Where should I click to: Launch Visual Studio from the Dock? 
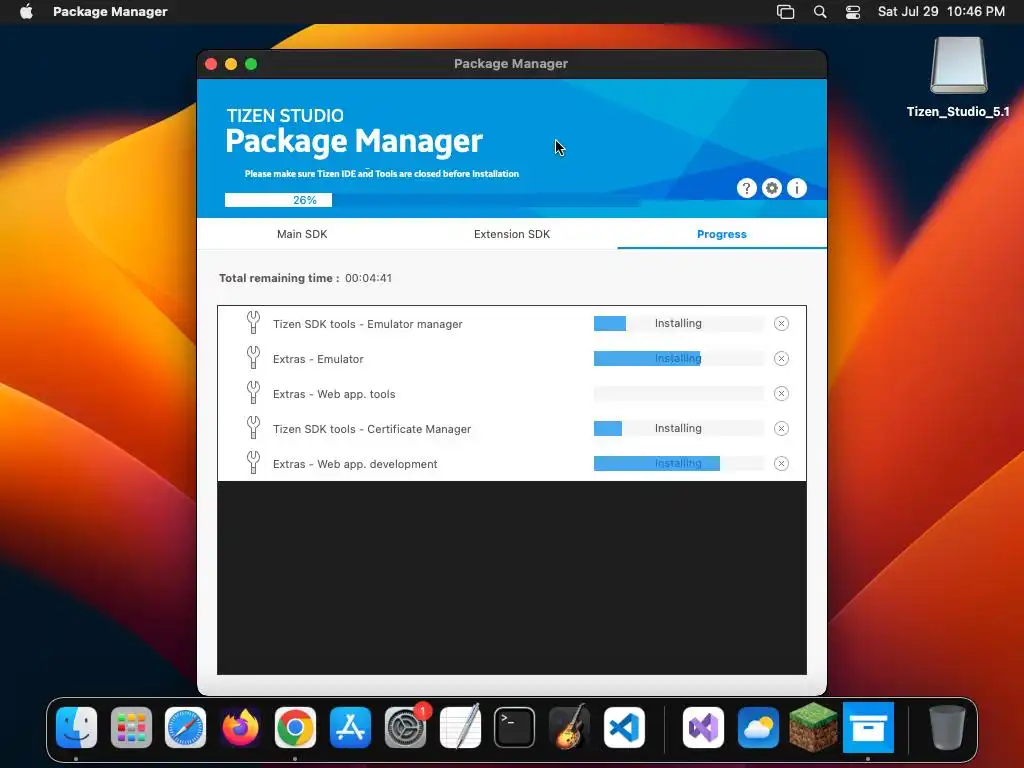pos(703,727)
